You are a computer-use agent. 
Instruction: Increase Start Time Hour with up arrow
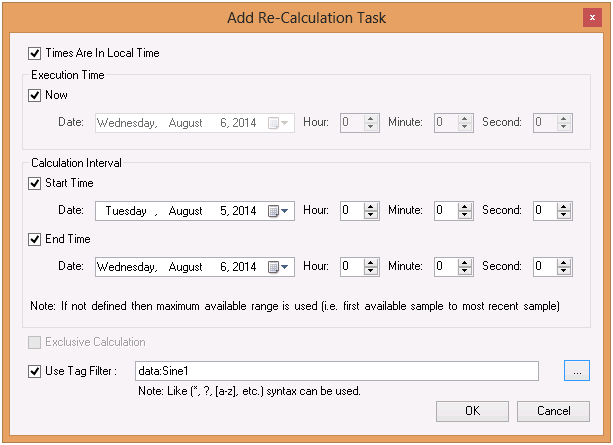371,207
